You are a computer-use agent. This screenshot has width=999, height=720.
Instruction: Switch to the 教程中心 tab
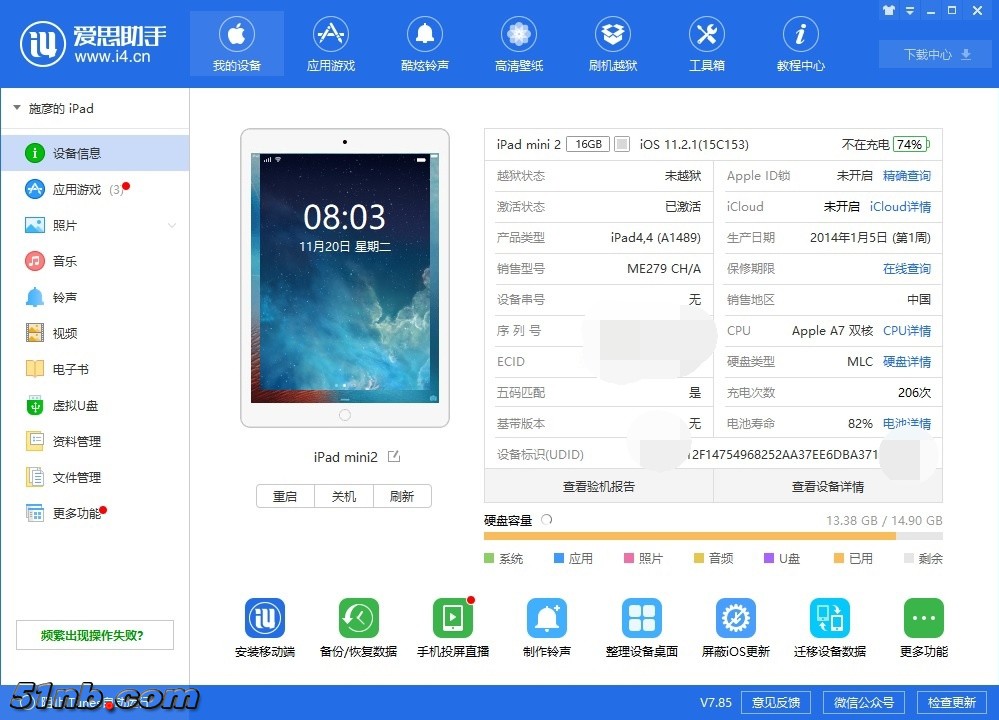pos(799,43)
